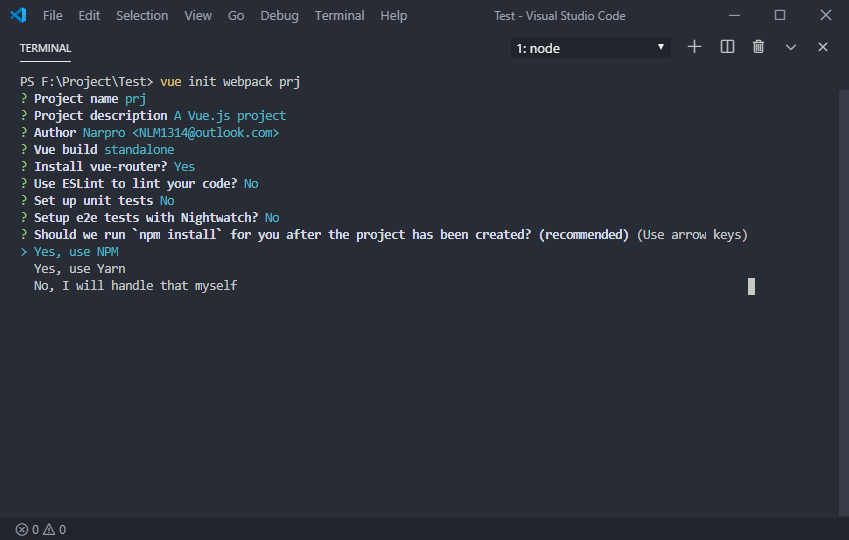Open the Help menu
849x540 pixels.
point(394,16)
